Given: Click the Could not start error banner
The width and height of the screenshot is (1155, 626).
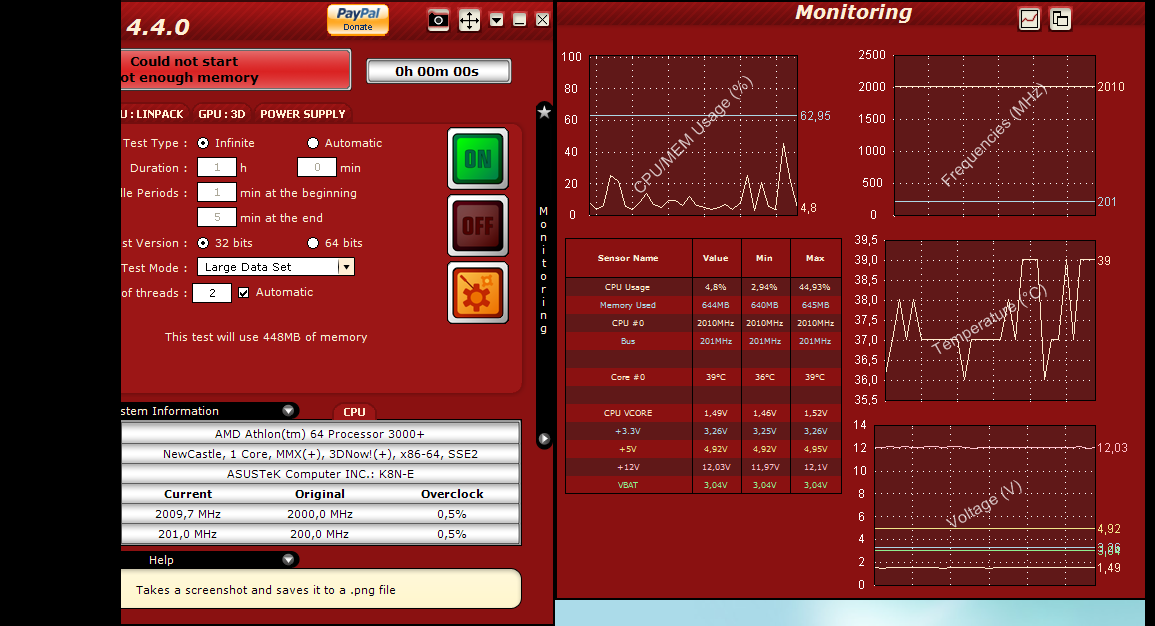Looking at the screenshot, I should 236,69.
